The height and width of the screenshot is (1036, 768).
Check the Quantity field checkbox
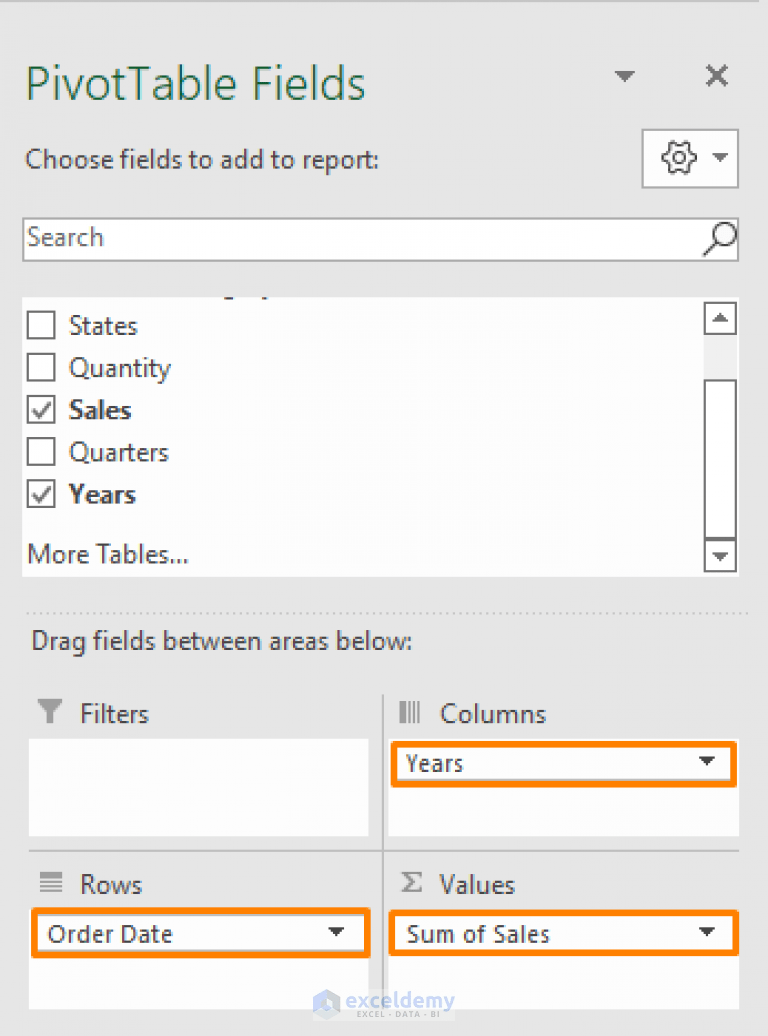pos(40,368)
